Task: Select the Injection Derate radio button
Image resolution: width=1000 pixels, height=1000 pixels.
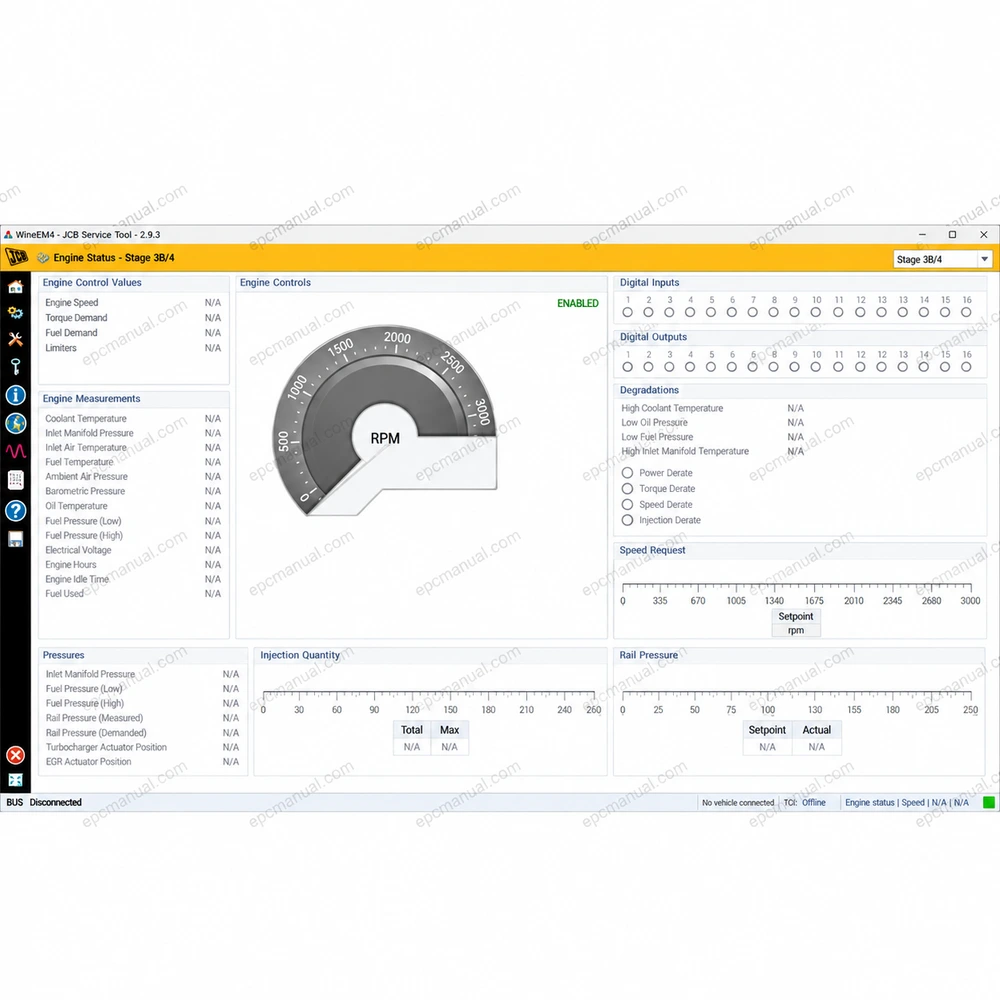Action: coord(628,520)
